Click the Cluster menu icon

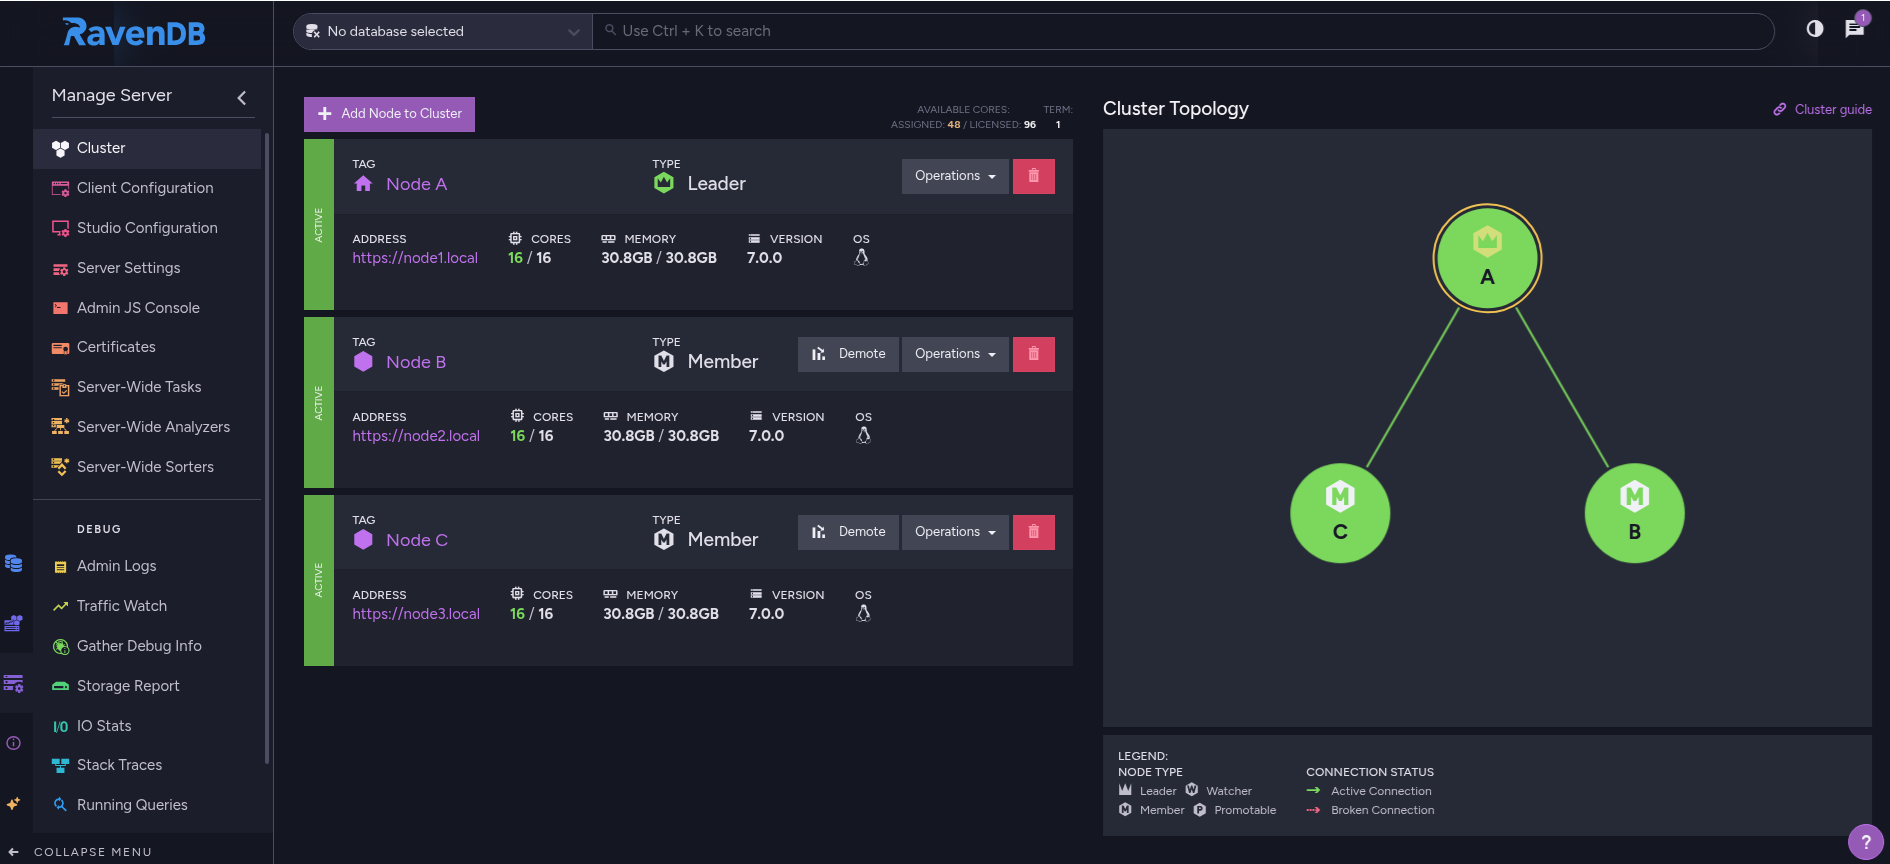pos(60,148)
